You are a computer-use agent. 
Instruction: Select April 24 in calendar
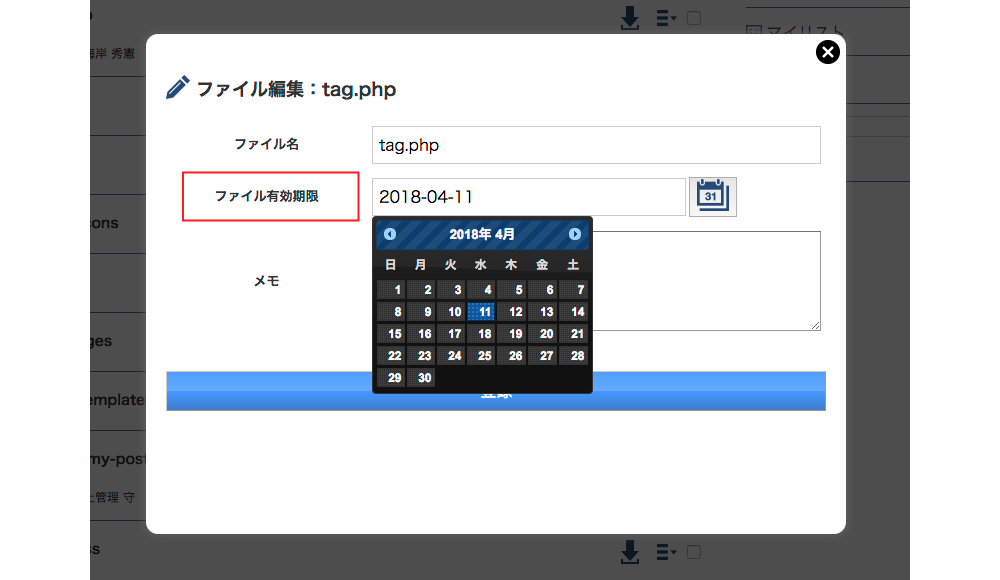[x=451, y=355]
